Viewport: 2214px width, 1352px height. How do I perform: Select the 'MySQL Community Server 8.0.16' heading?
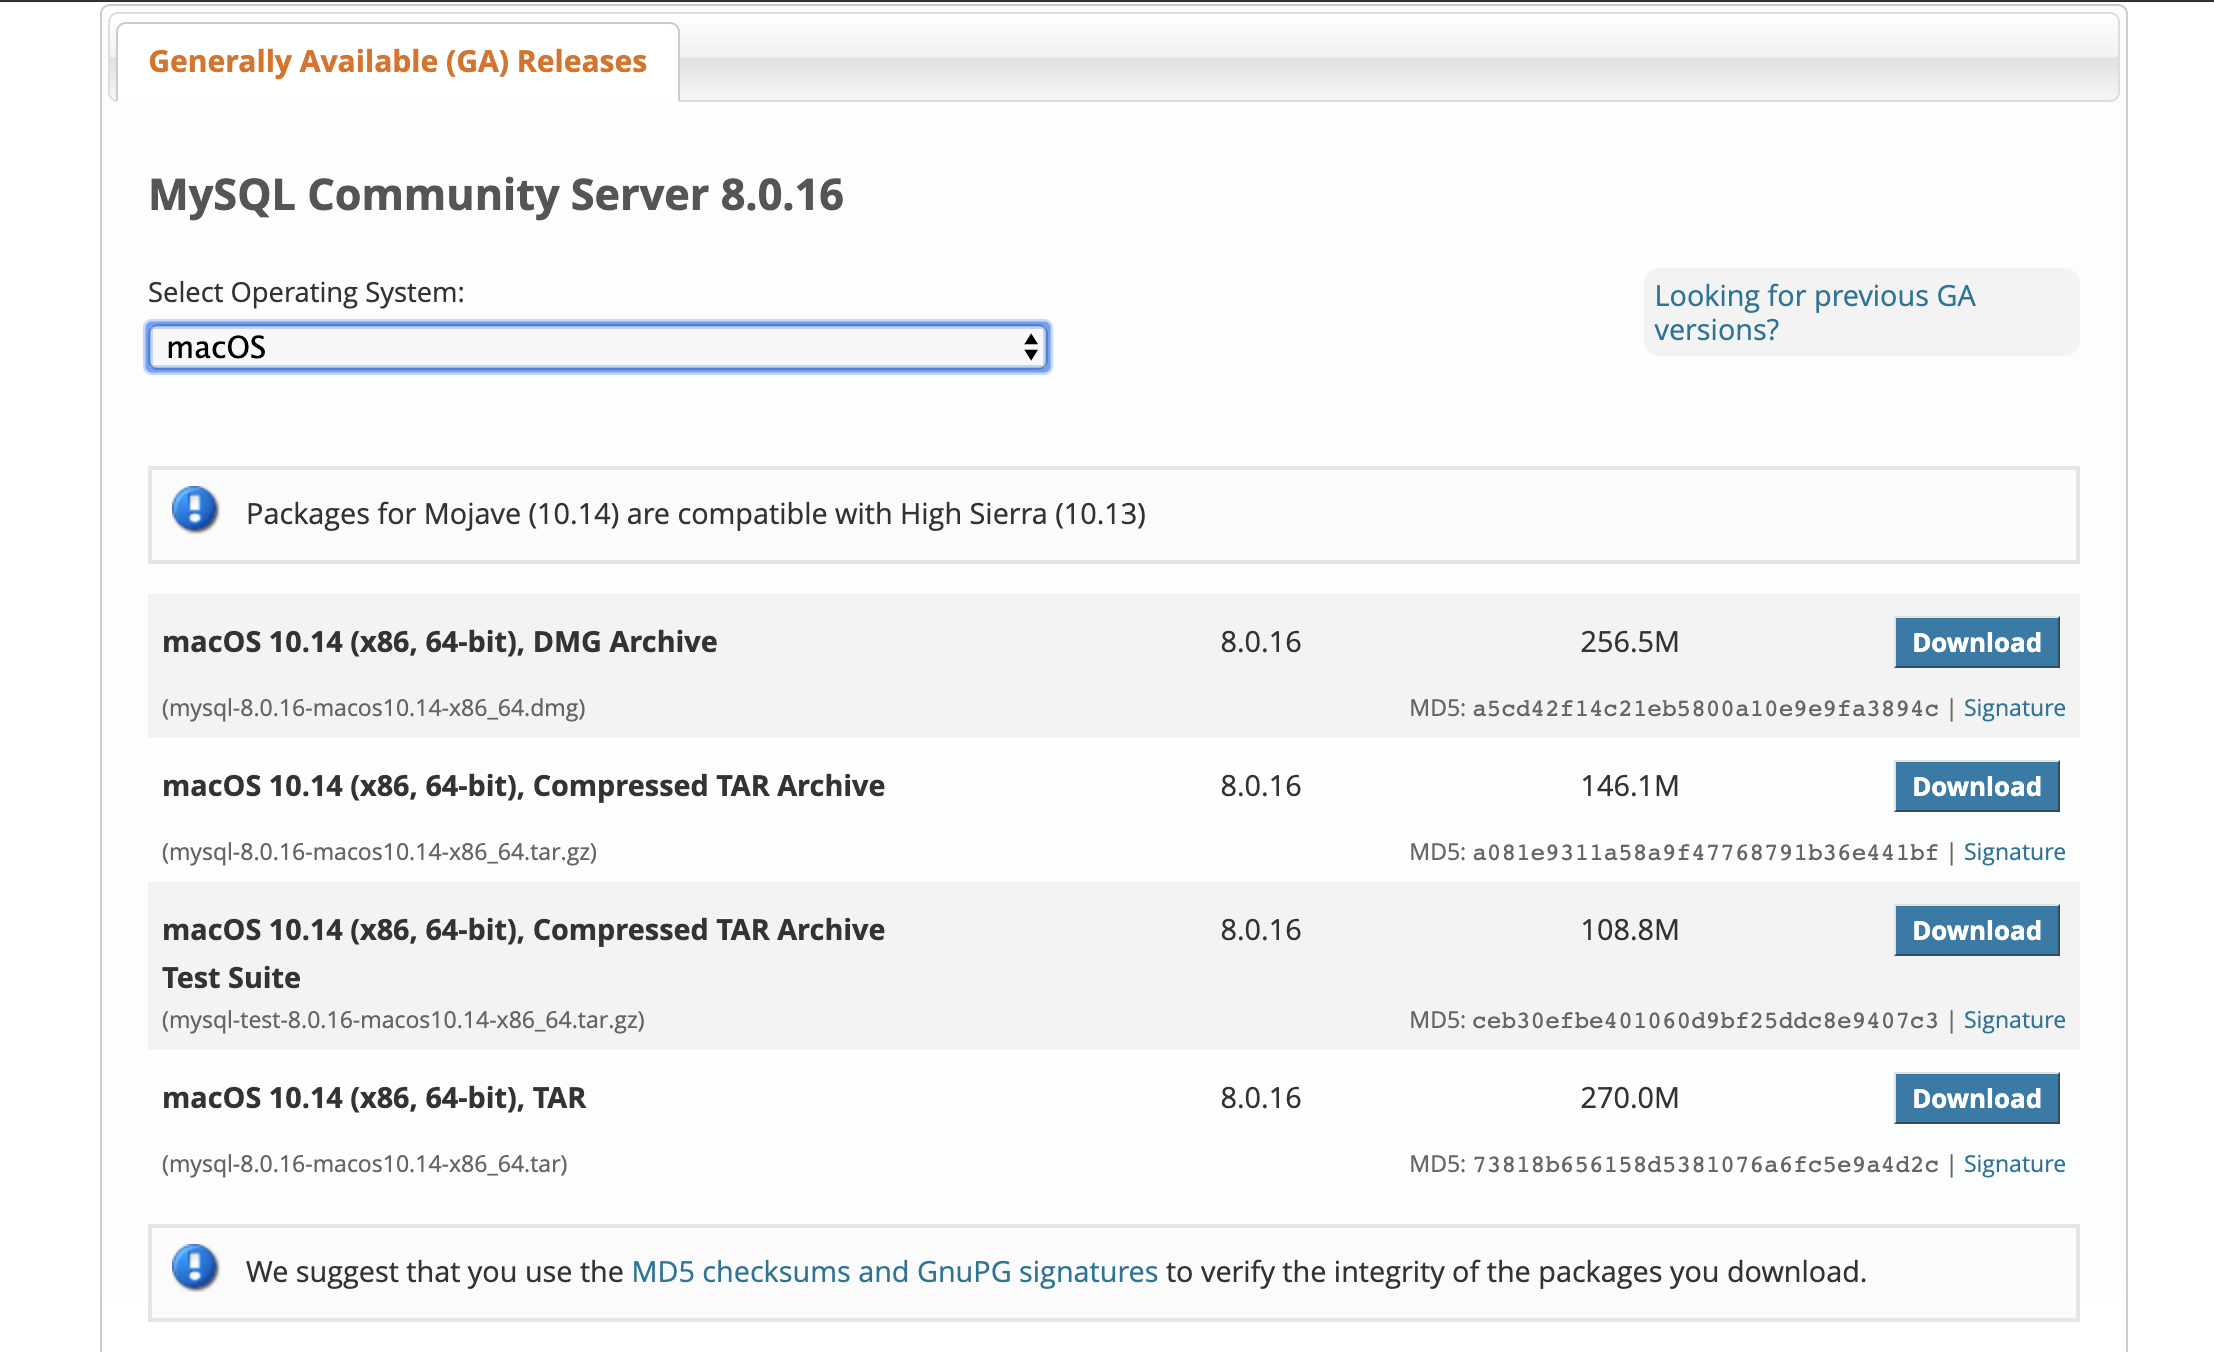[x=496, y=194]
